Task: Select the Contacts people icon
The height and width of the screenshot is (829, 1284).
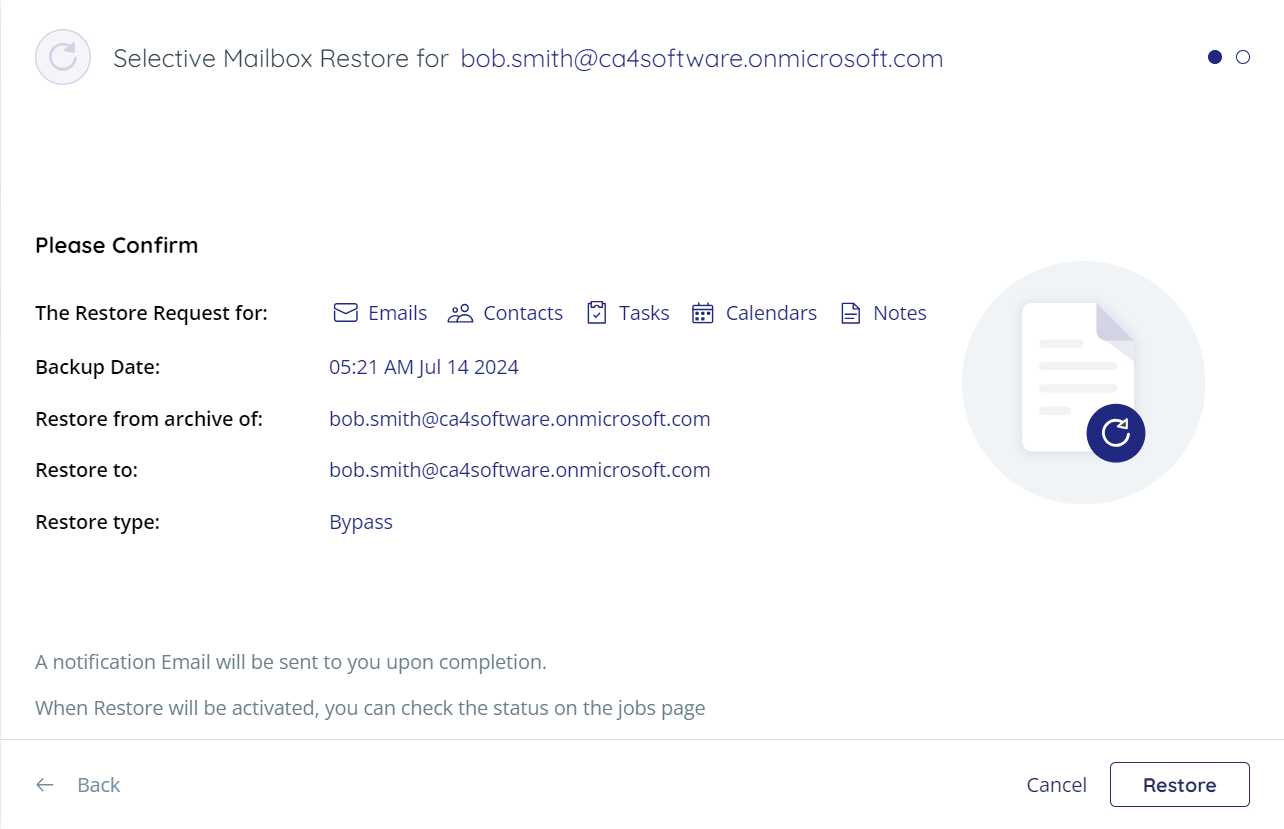Action: click(x=461, y=312)
